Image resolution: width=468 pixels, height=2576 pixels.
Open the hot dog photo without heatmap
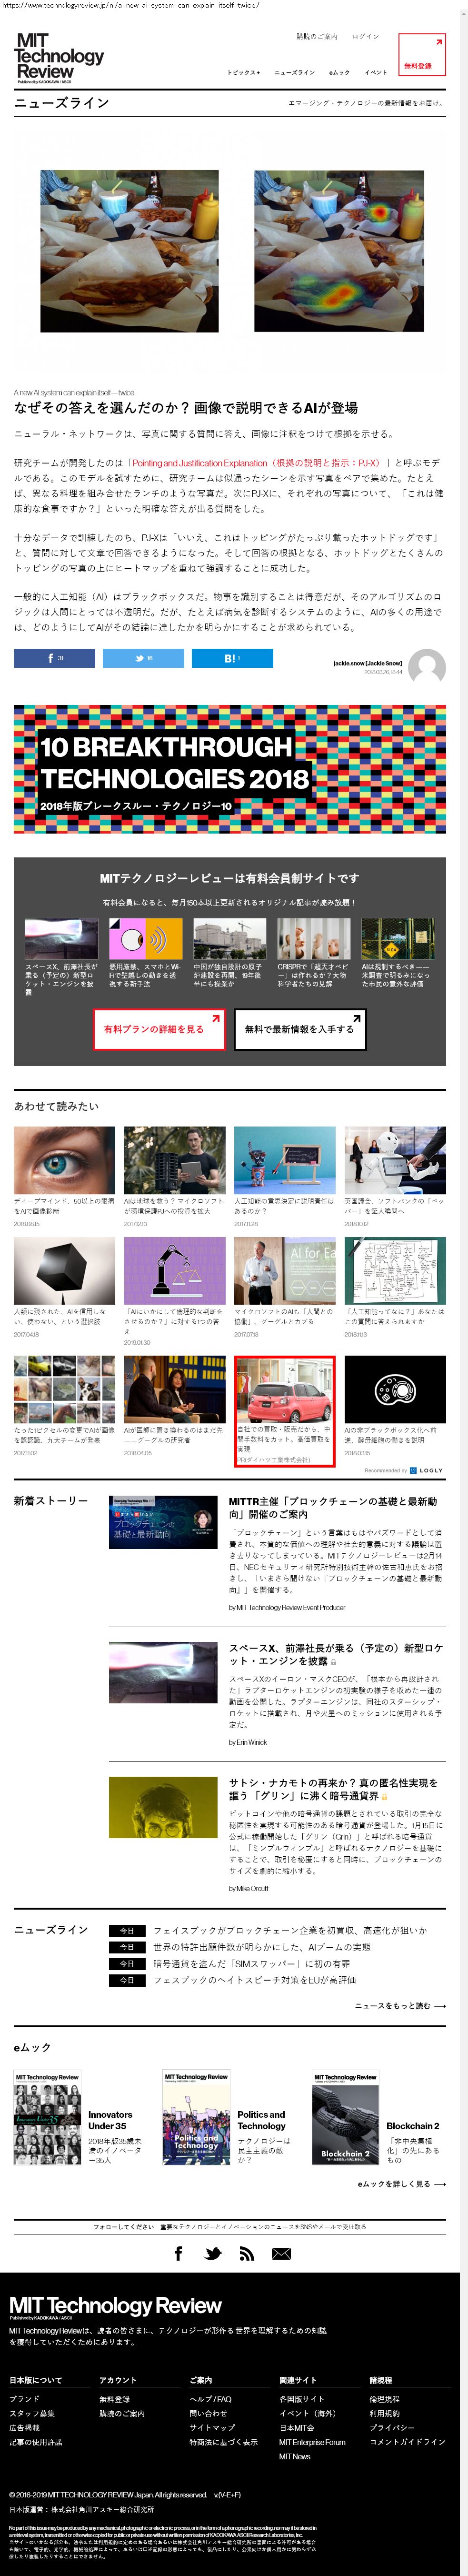click(x=129, y=251)
